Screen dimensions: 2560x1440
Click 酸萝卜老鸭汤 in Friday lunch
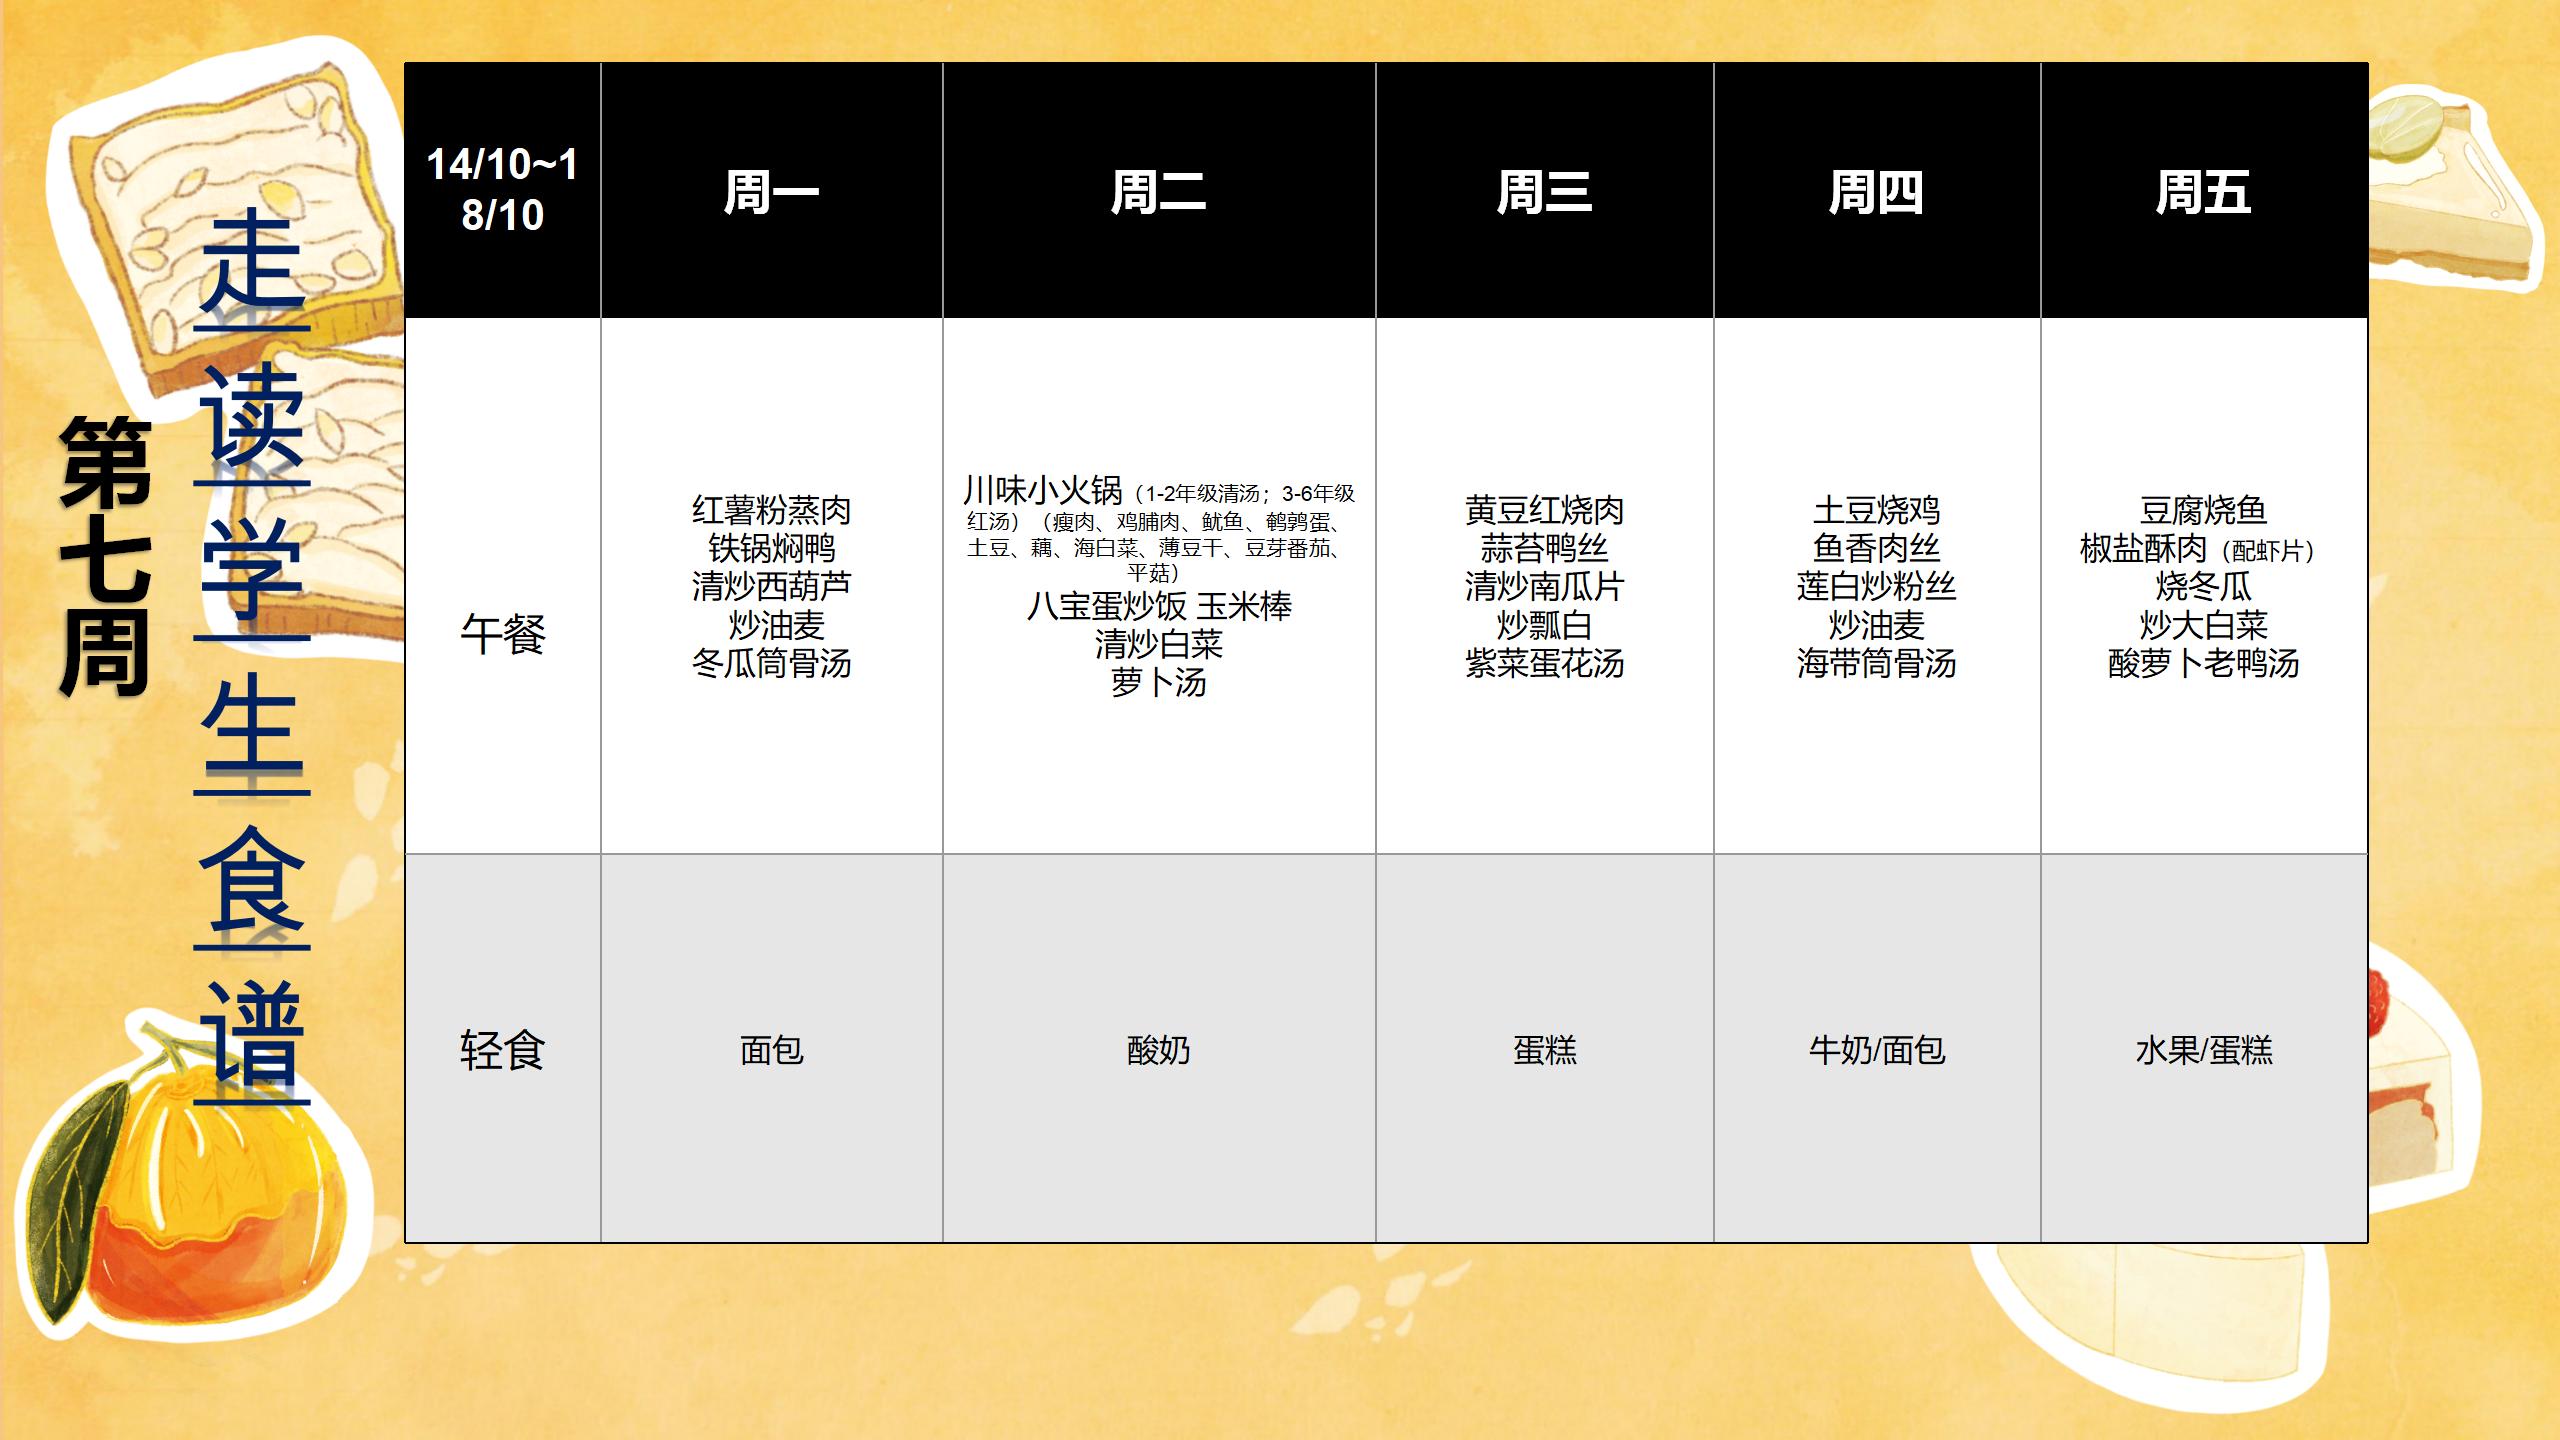point(2203,663)
